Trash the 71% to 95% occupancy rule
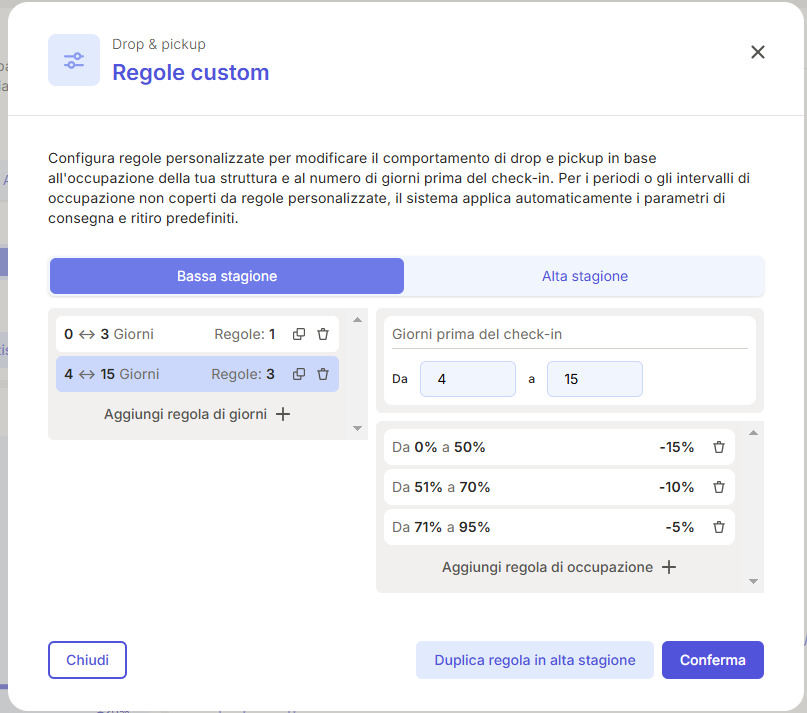The width and height of the screenshot is (807, 713). 718,527
